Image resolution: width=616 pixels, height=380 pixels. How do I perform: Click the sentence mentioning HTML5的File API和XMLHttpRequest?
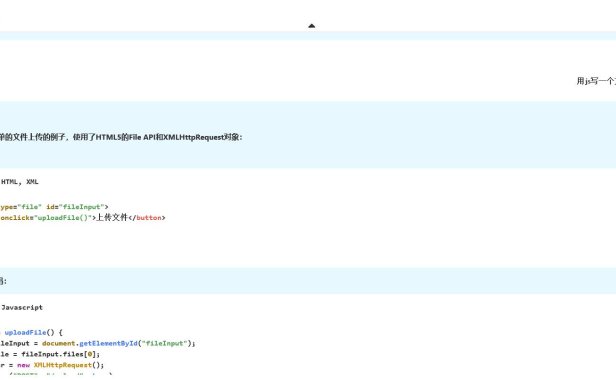coord(121,137)
